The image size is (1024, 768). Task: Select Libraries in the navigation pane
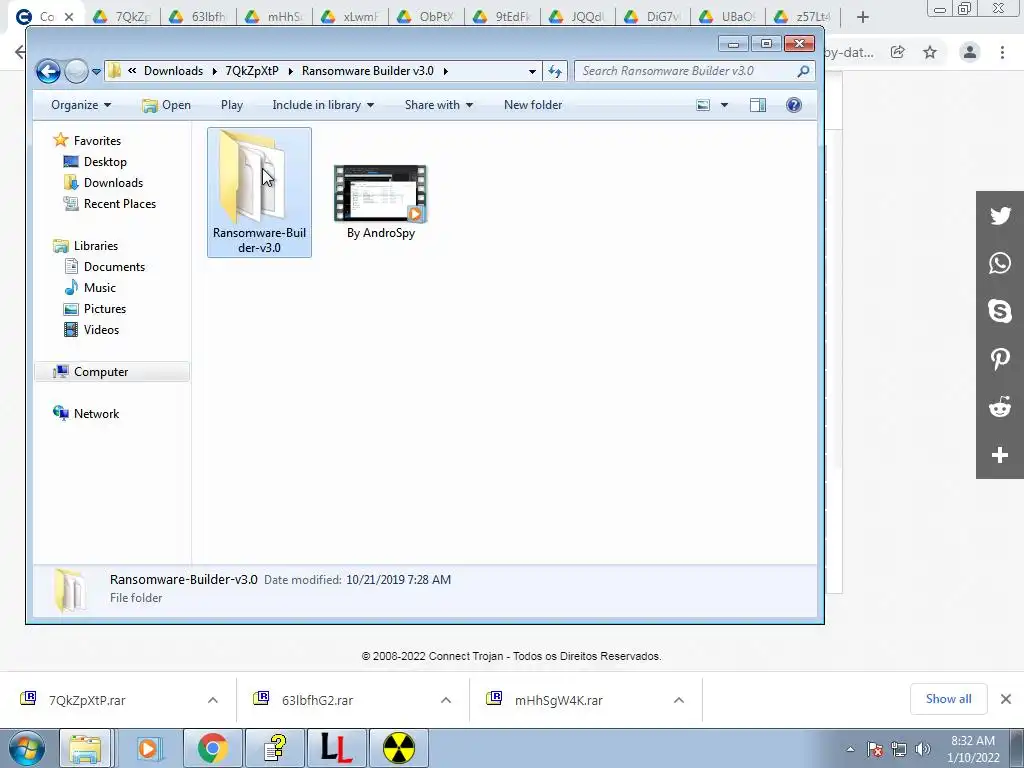click(x=95, y=246)
